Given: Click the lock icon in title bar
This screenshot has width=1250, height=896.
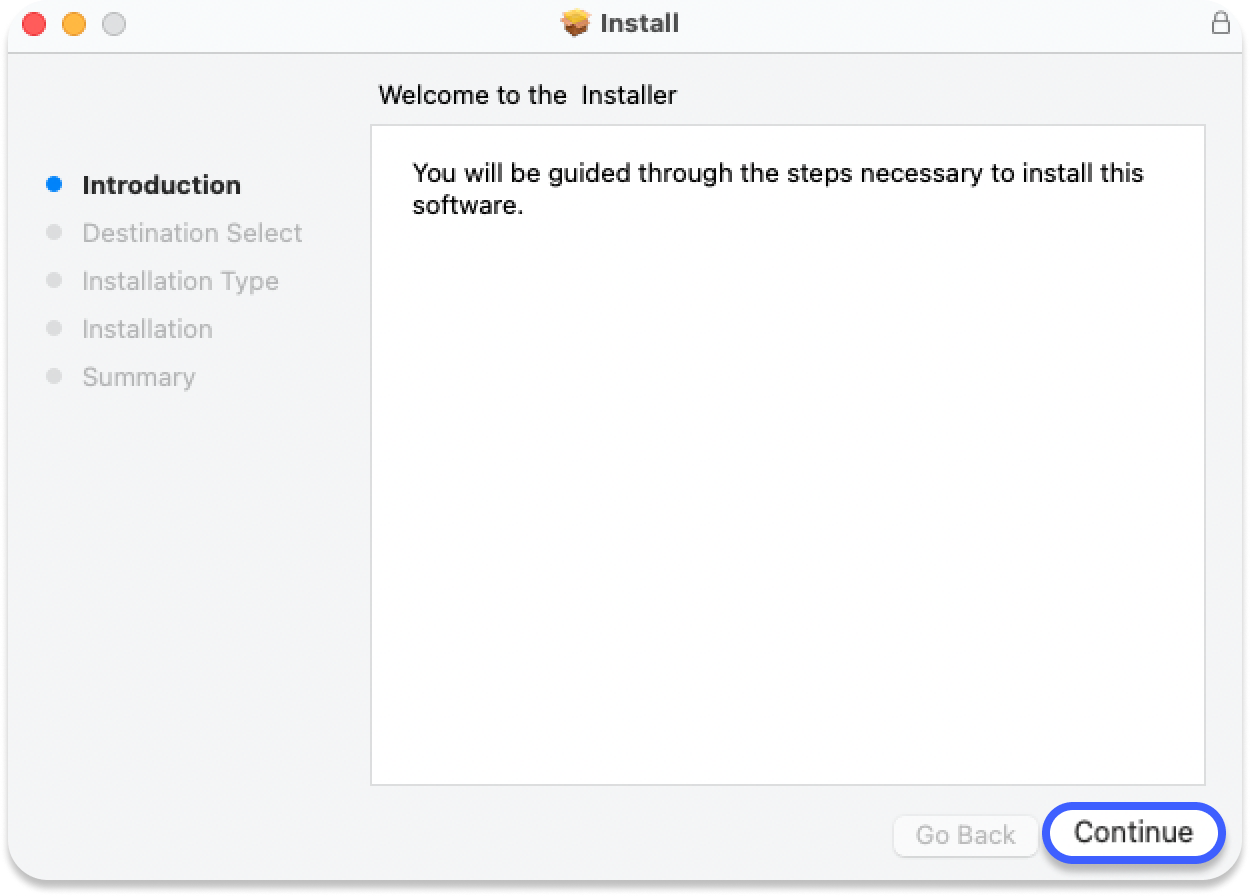Looking at the screenshot, I should [x=1220, y=23].
